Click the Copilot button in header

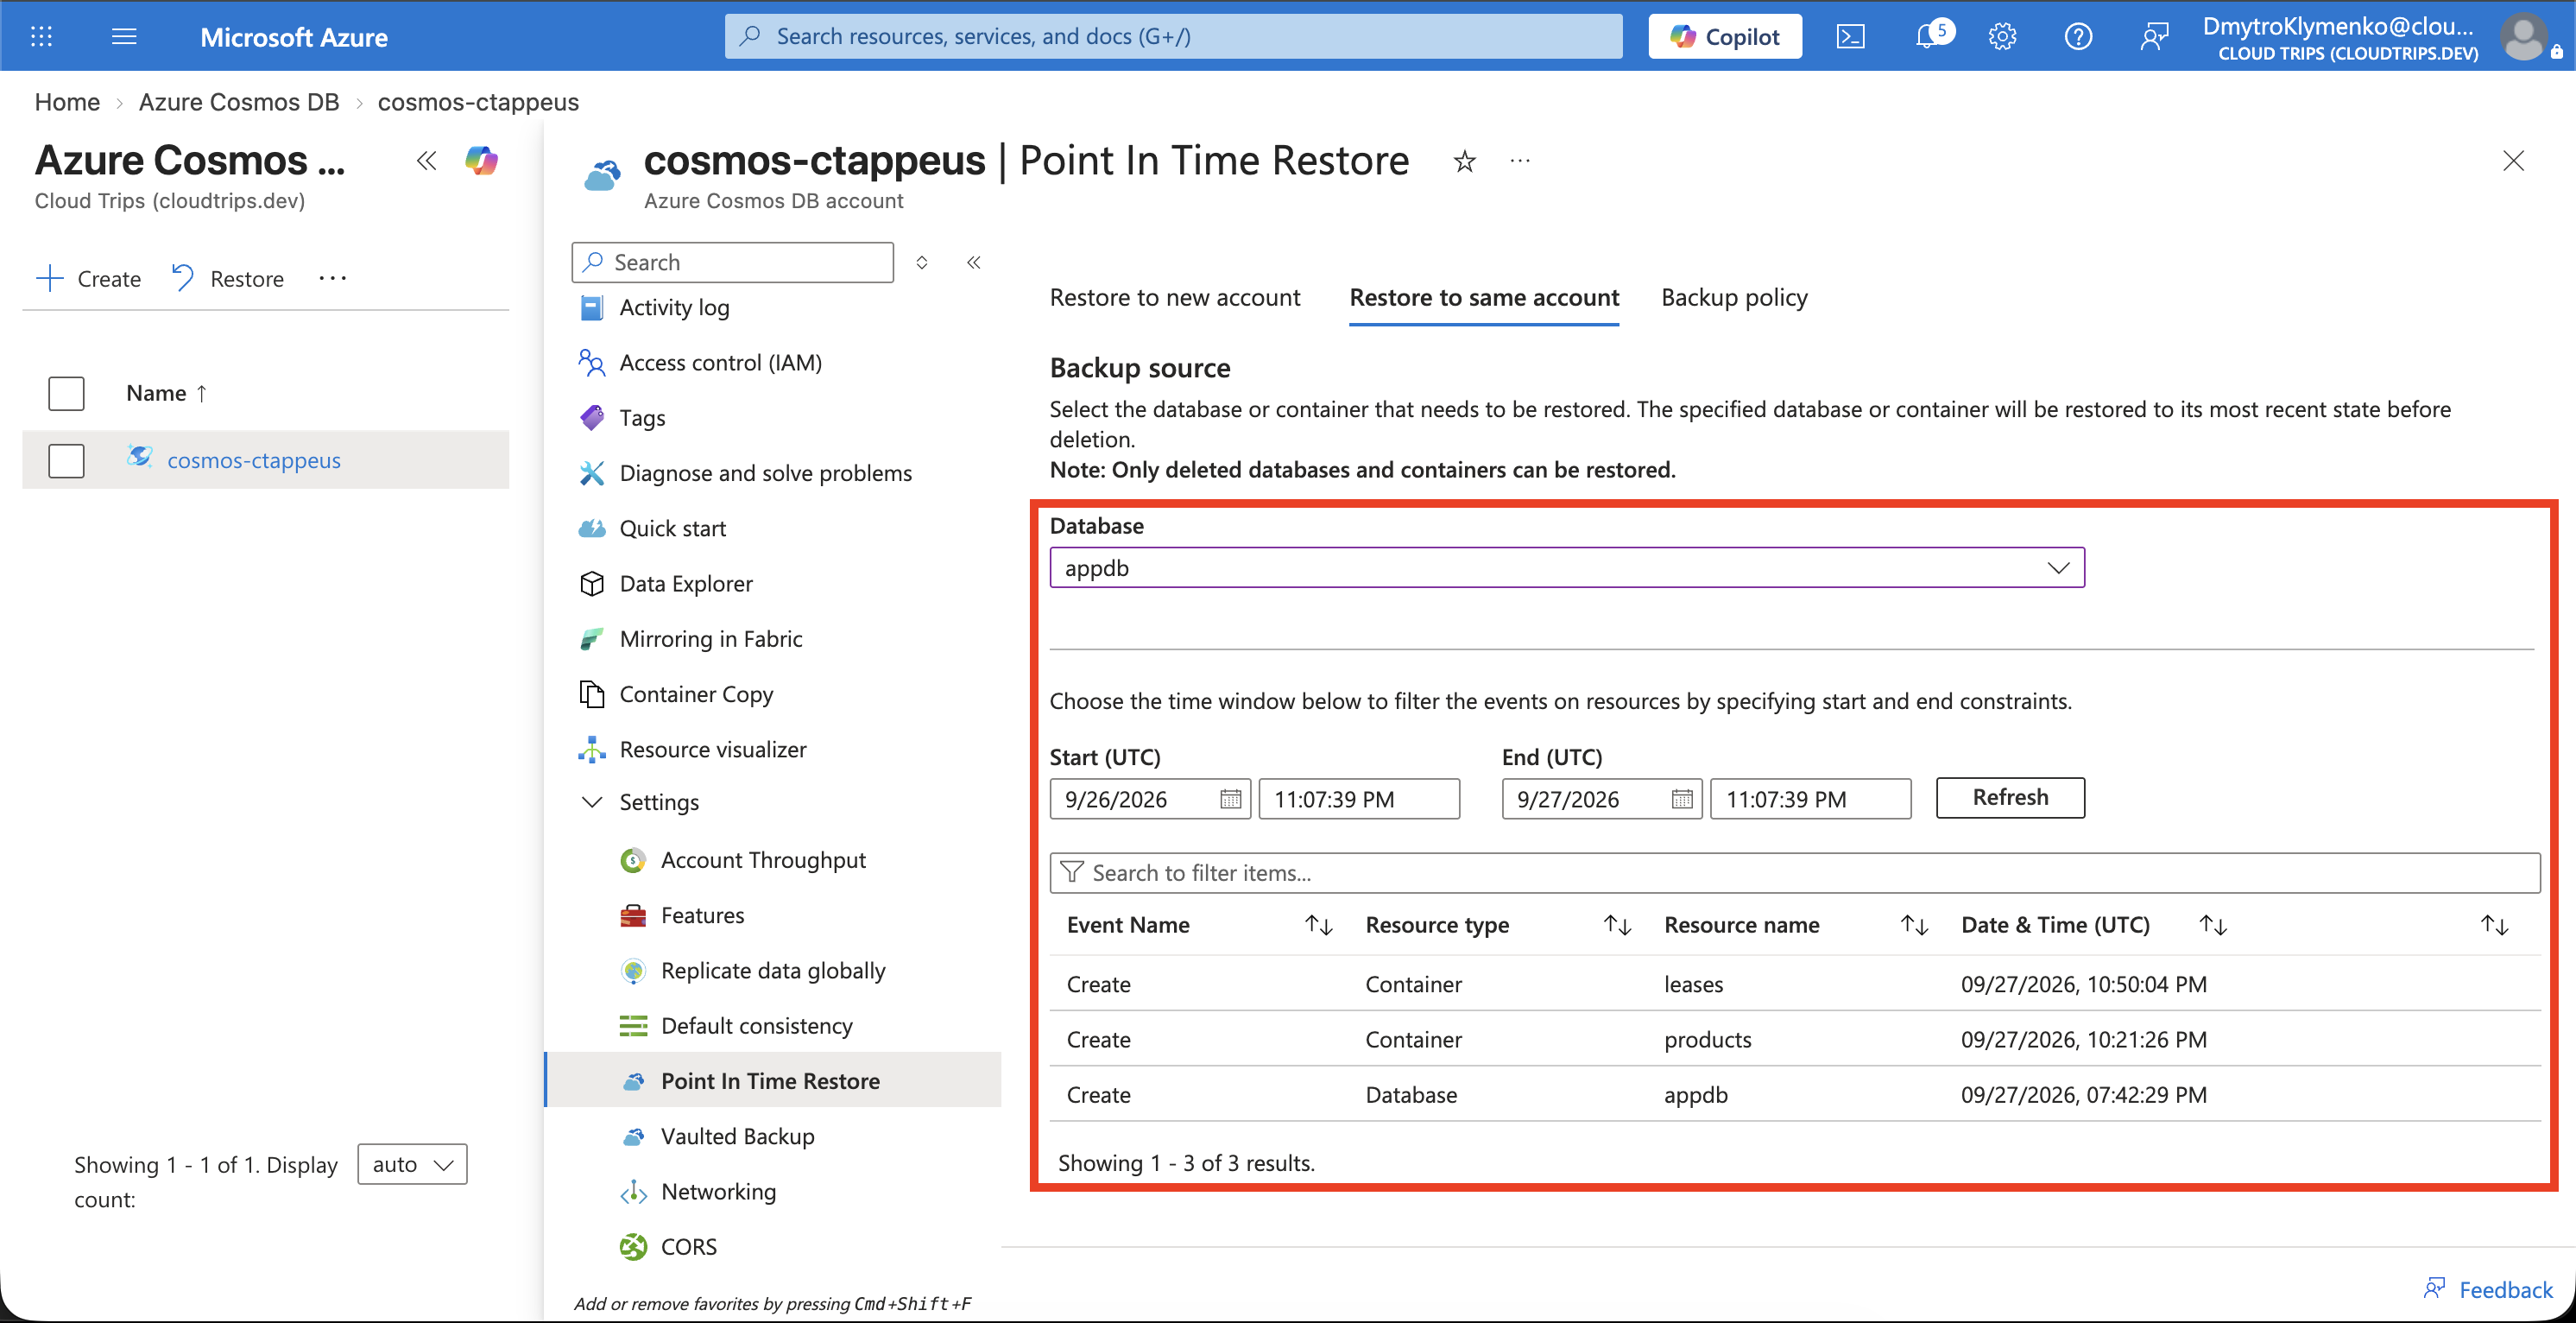click(1725, 37)
